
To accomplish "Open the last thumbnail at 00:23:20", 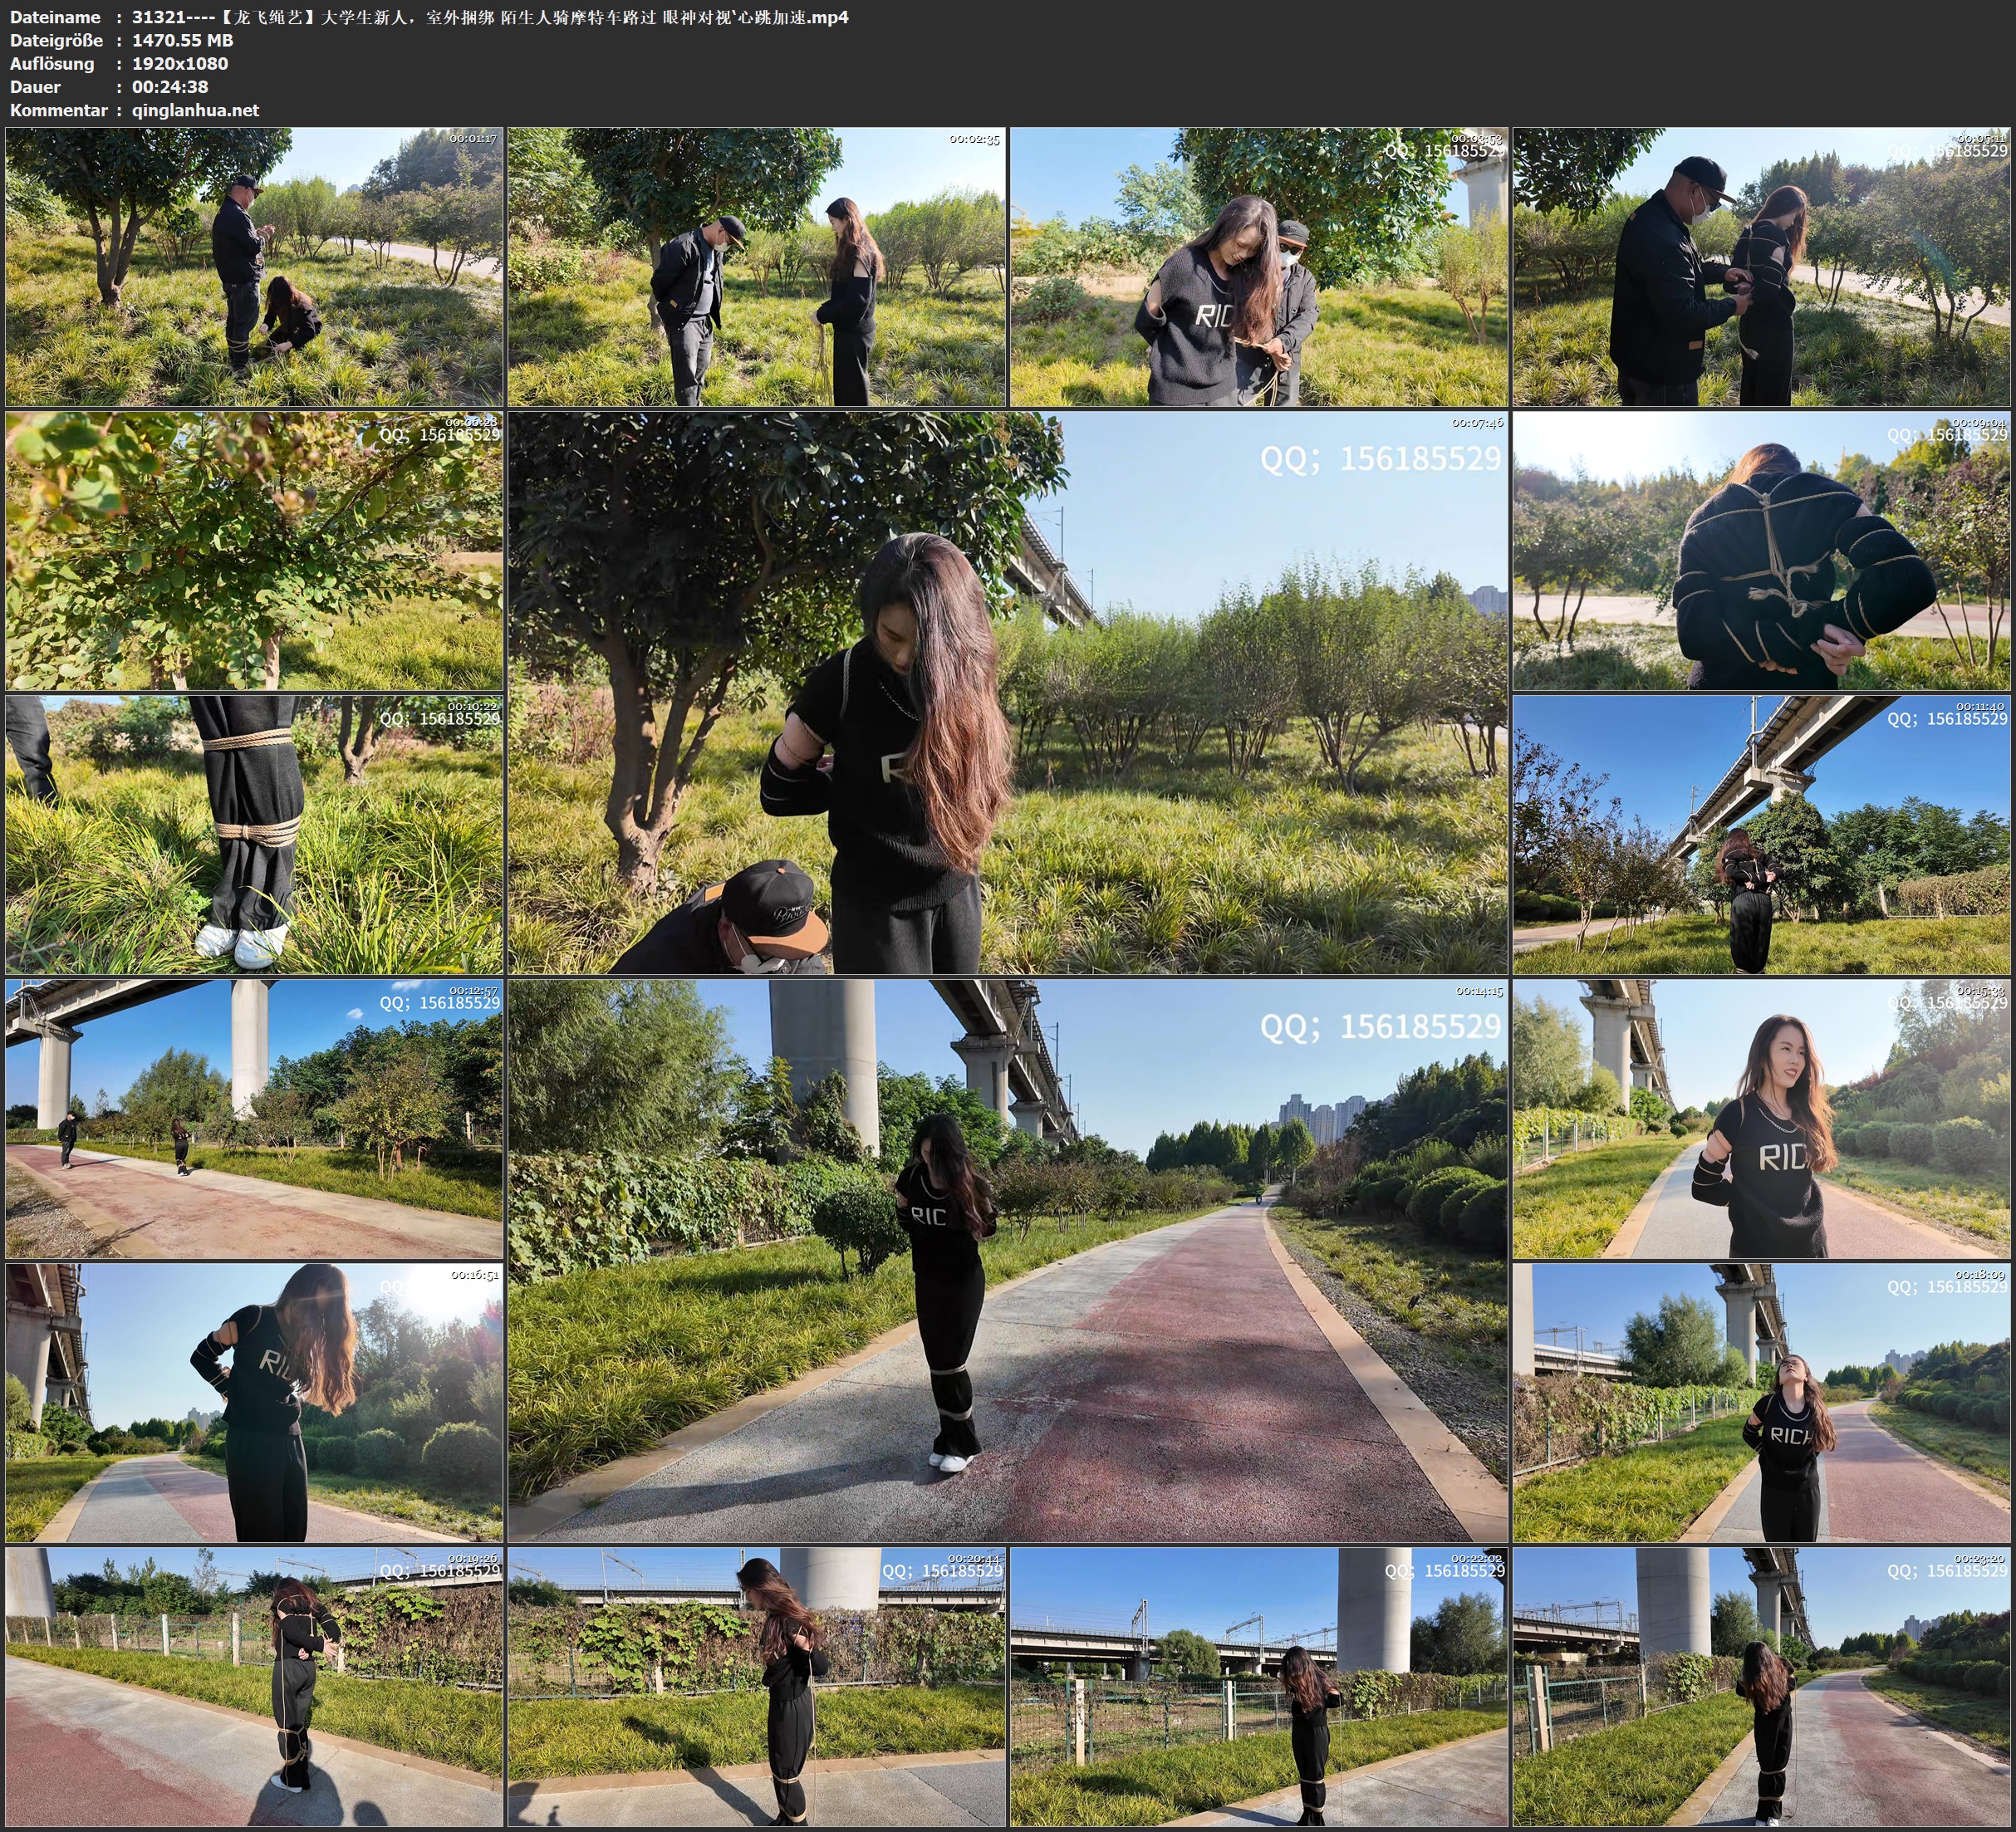I will 1762,1687.
